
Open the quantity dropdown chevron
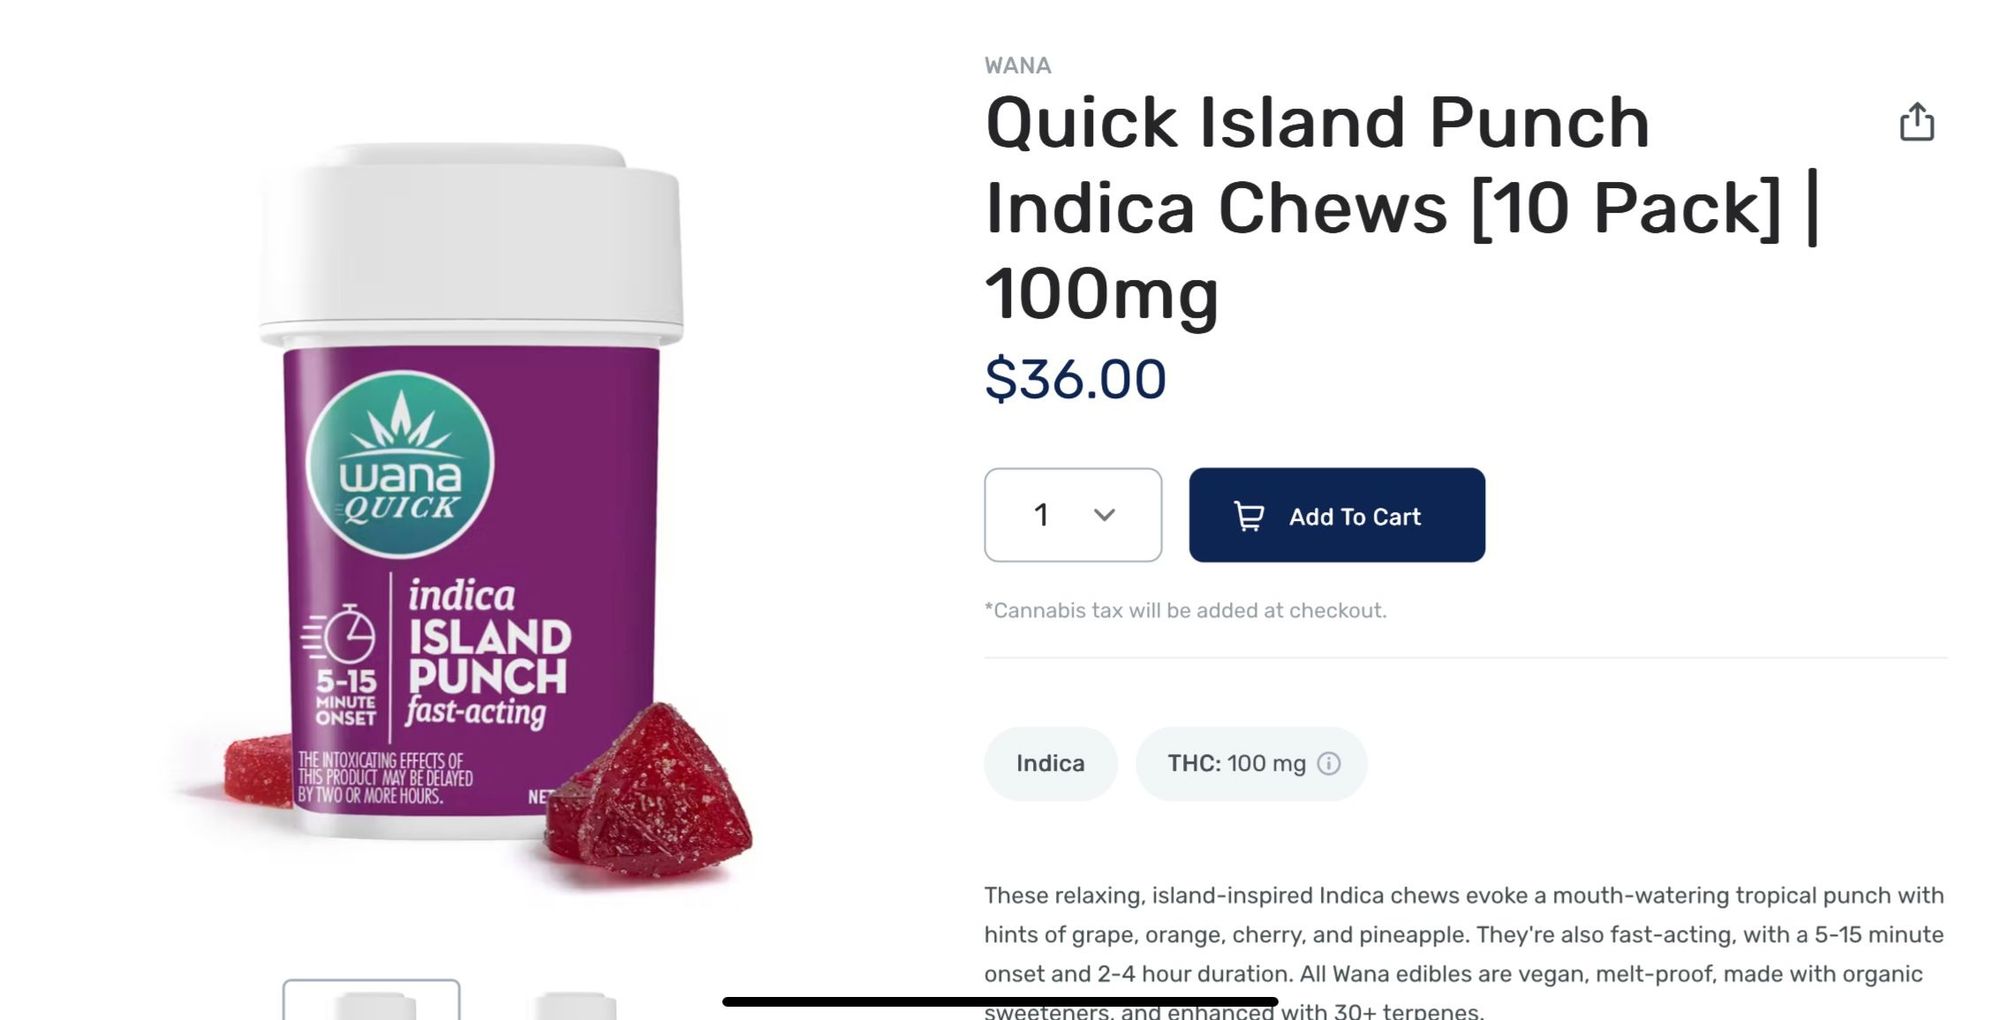click(x=1104, y=515)
